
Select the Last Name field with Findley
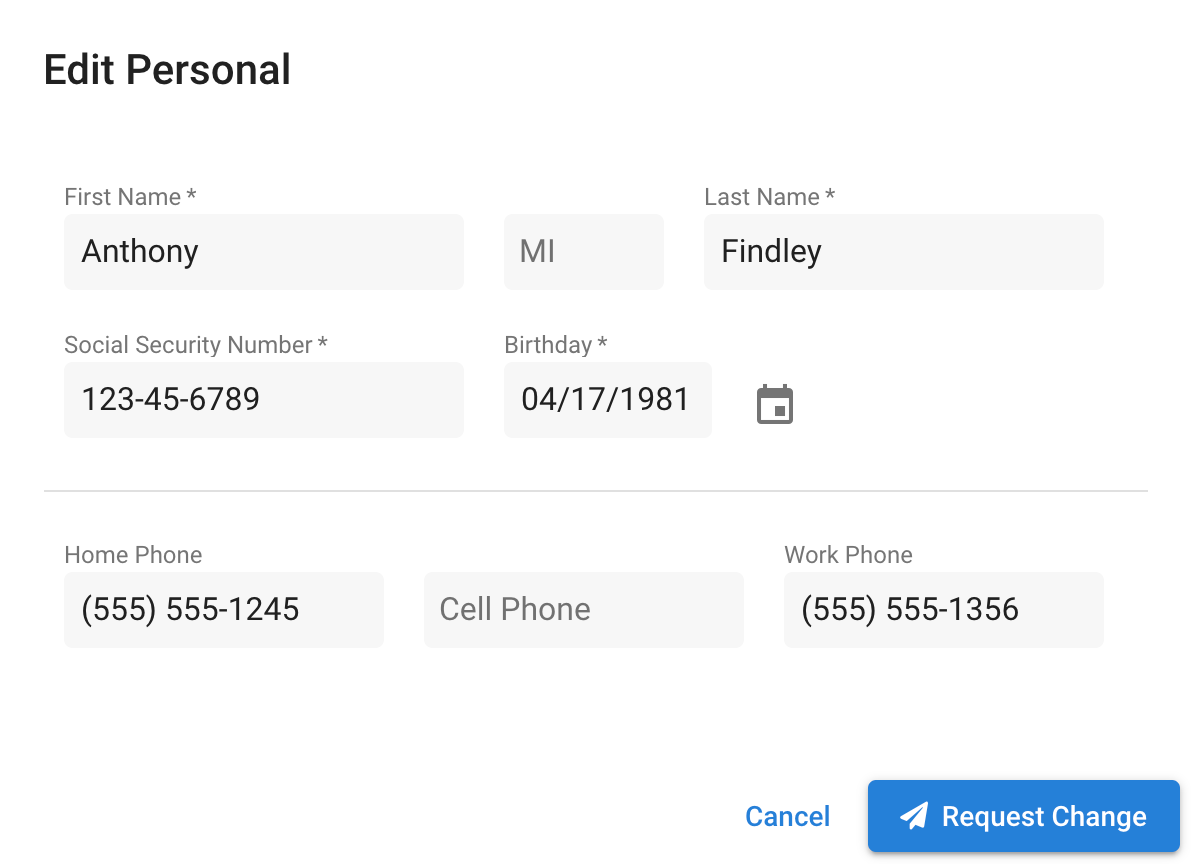coord(903,252)
